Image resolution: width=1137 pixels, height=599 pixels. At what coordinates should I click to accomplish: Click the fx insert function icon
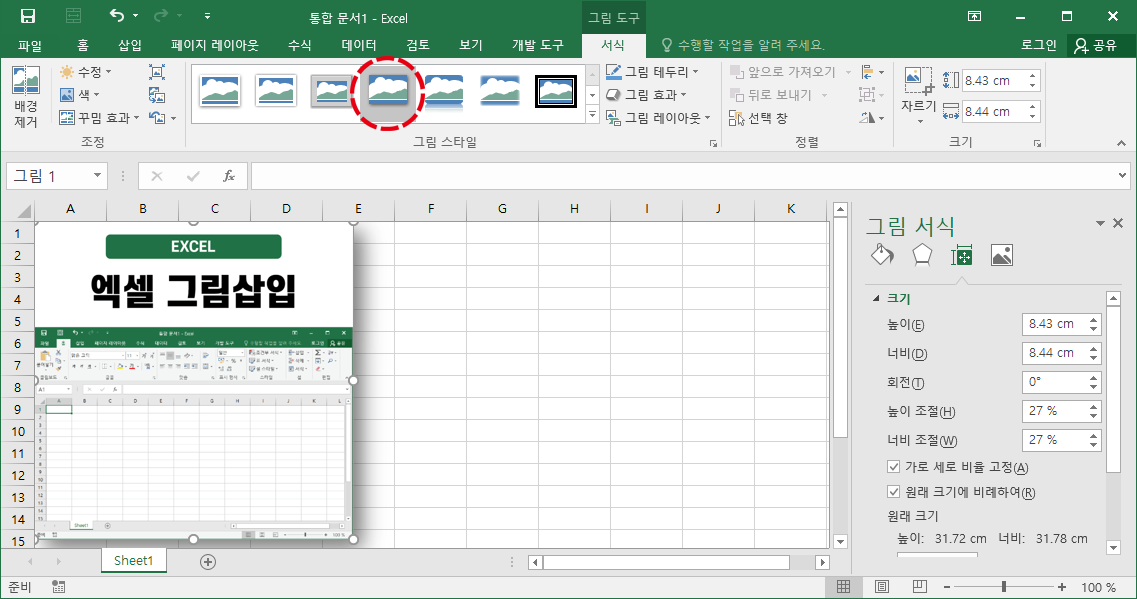click(x=228, y=175)
